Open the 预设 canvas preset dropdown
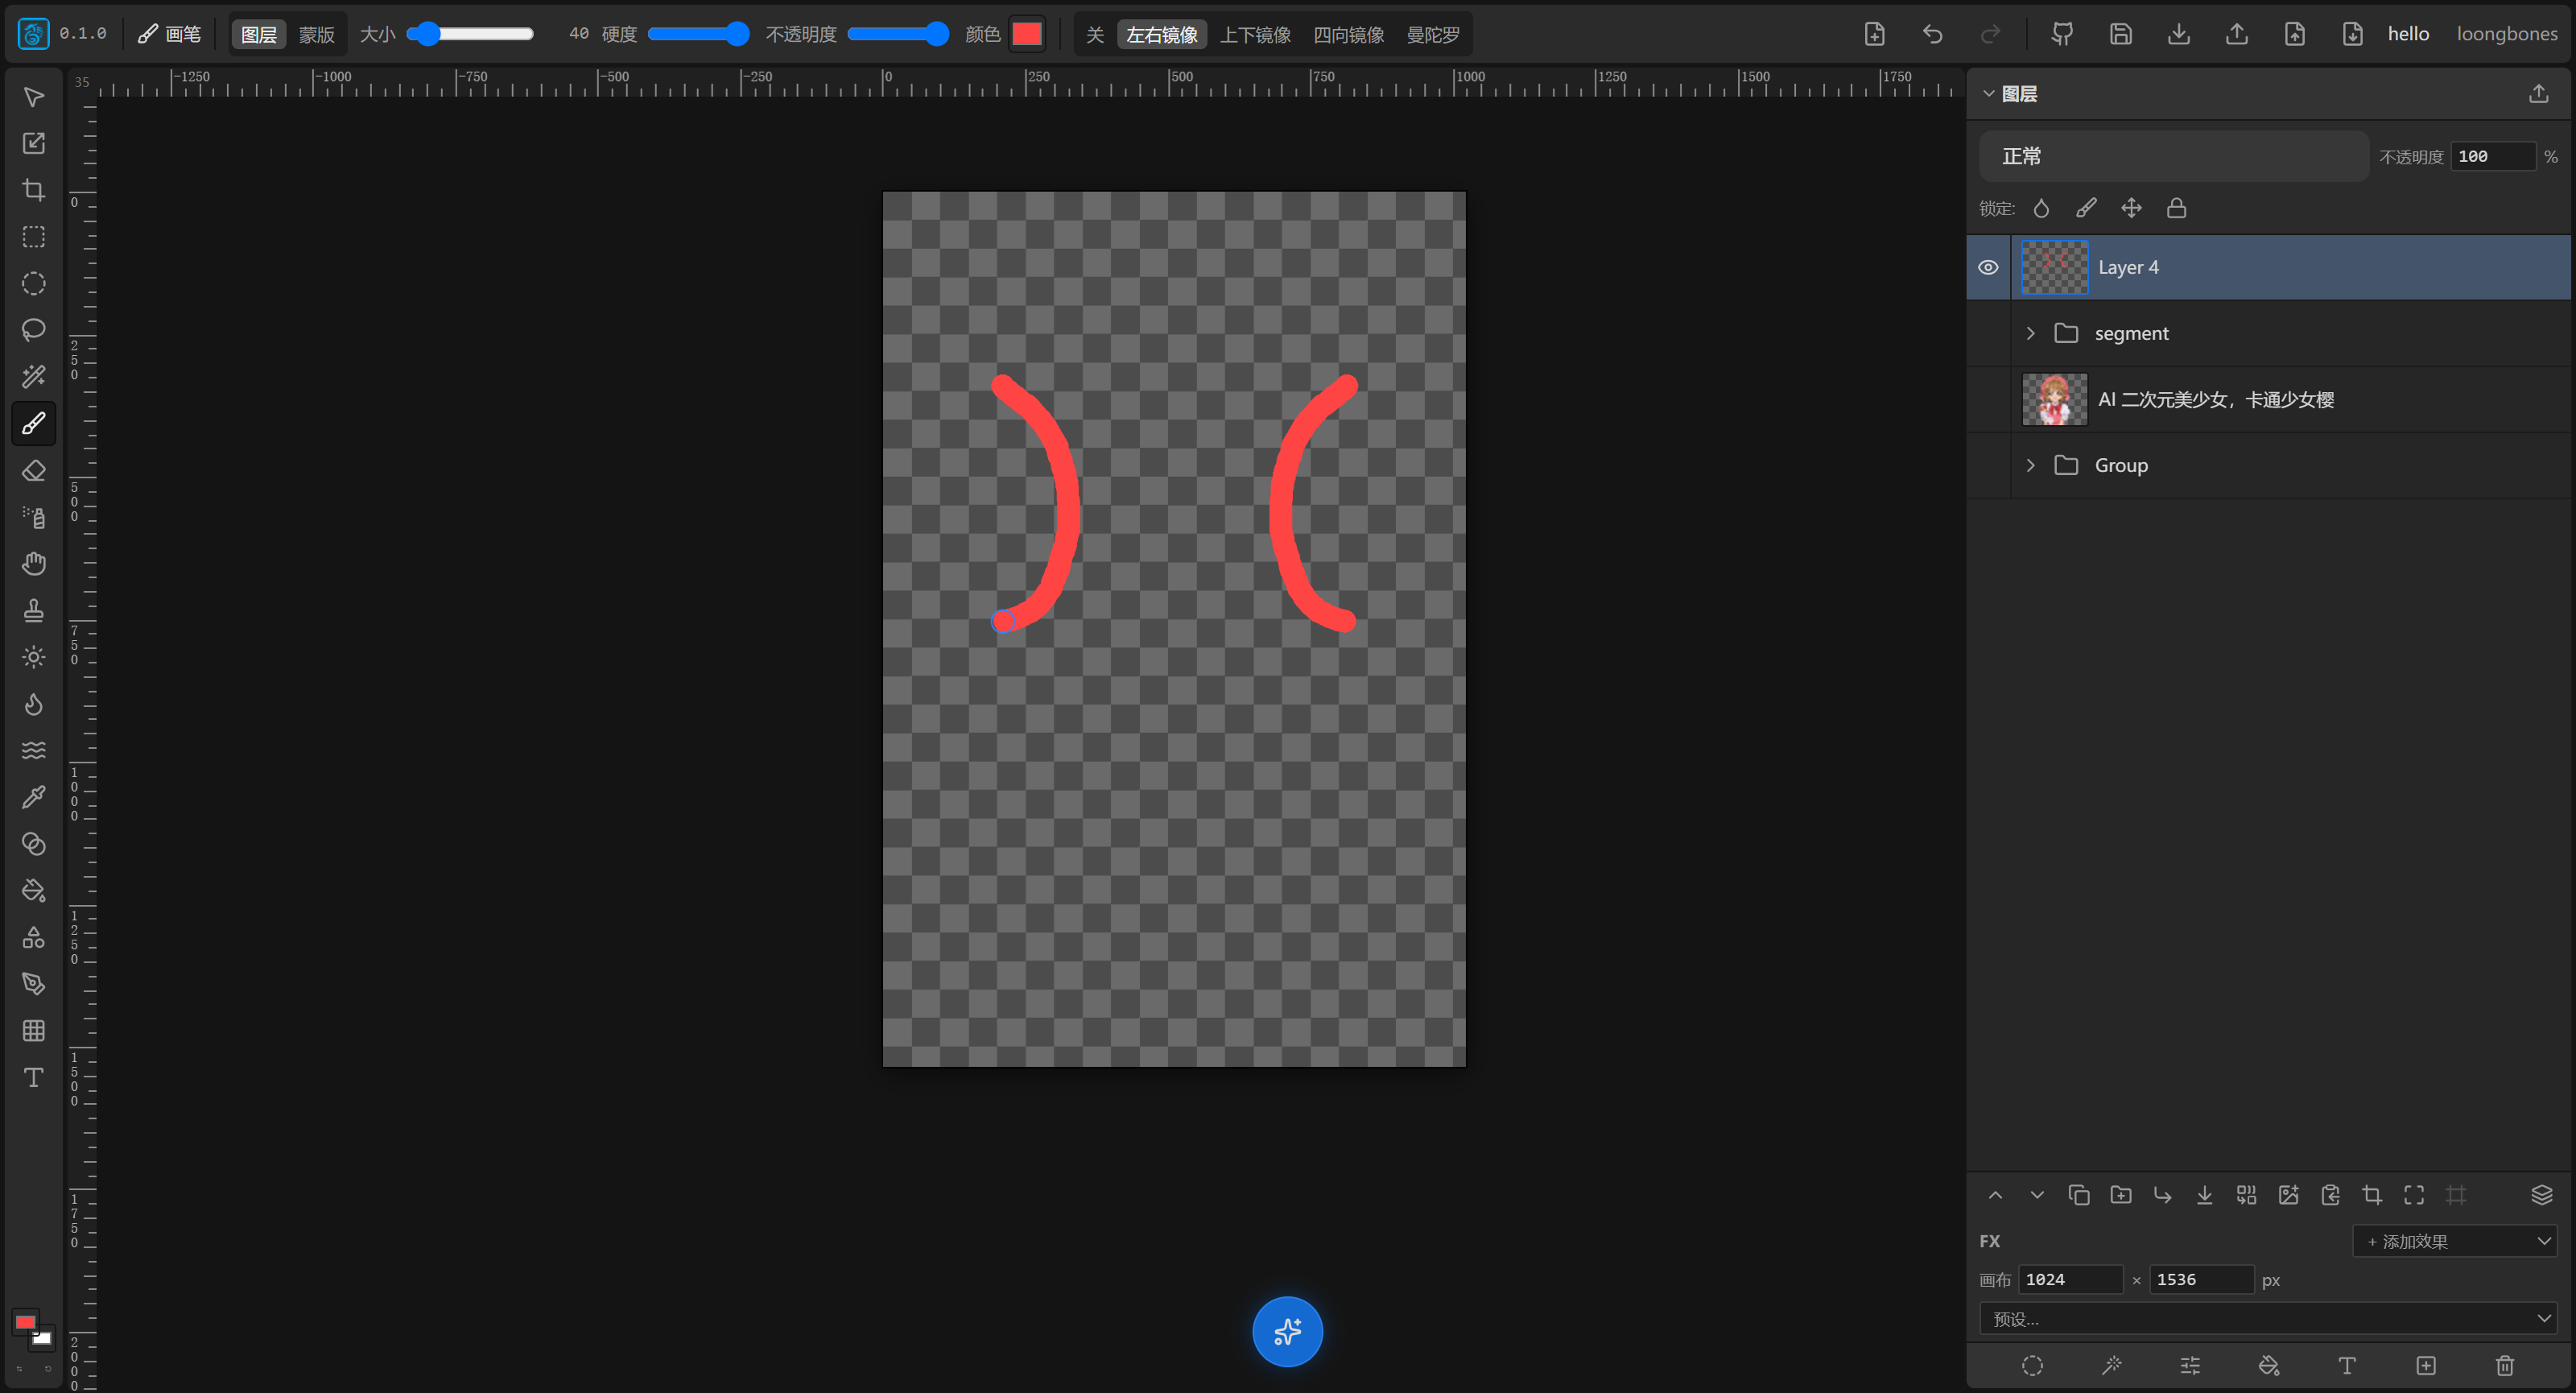The width and height of the screenshot is (2576, 1393). pos(2268,1318)
